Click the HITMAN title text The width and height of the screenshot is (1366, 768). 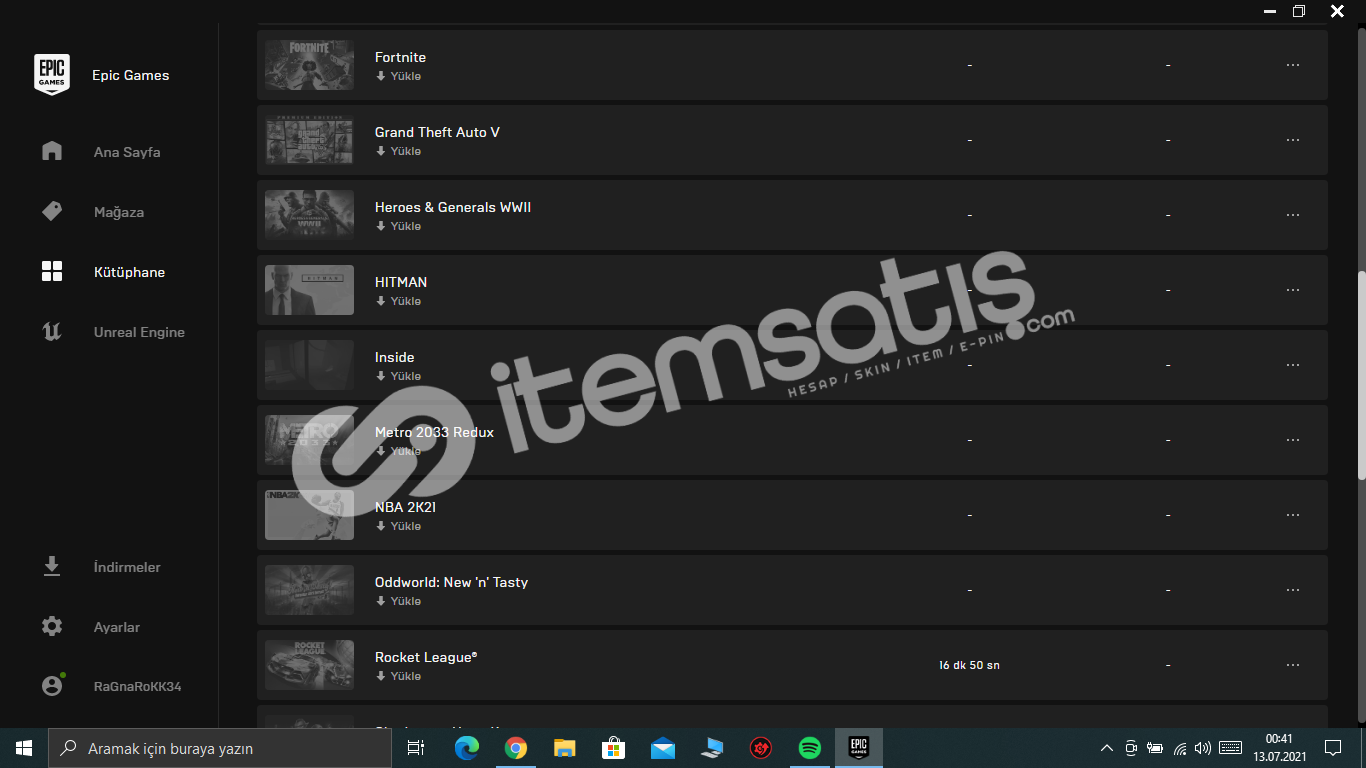[401, 282]
